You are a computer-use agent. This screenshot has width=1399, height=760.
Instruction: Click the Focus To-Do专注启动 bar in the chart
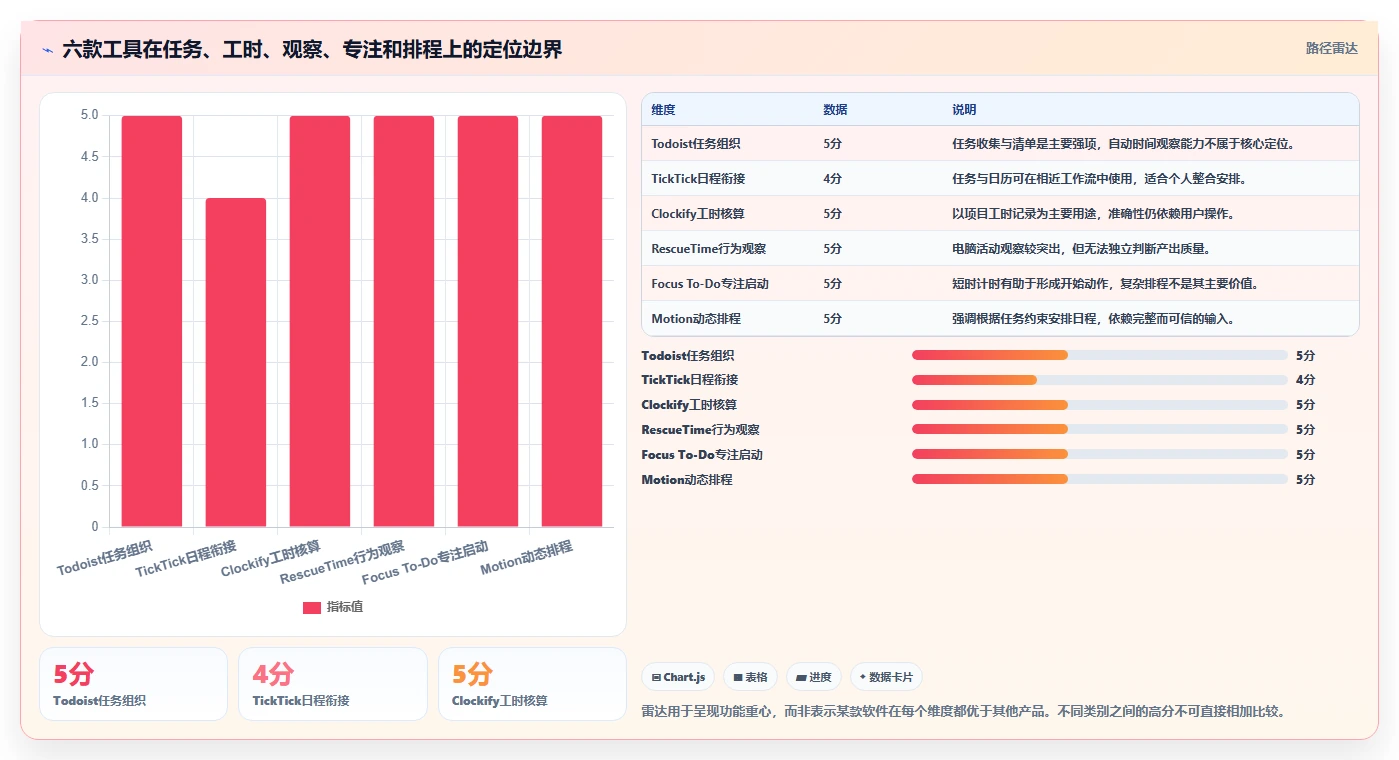488,321
